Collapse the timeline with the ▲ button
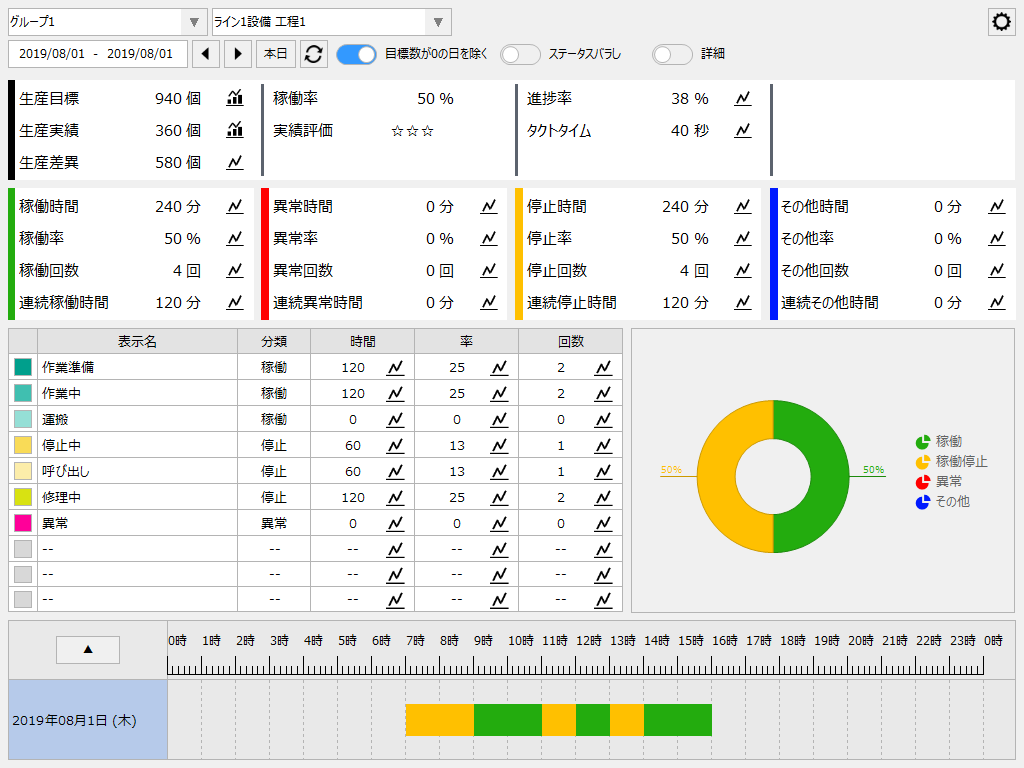This screenshot has height=768, width=1024. point(87,649)
